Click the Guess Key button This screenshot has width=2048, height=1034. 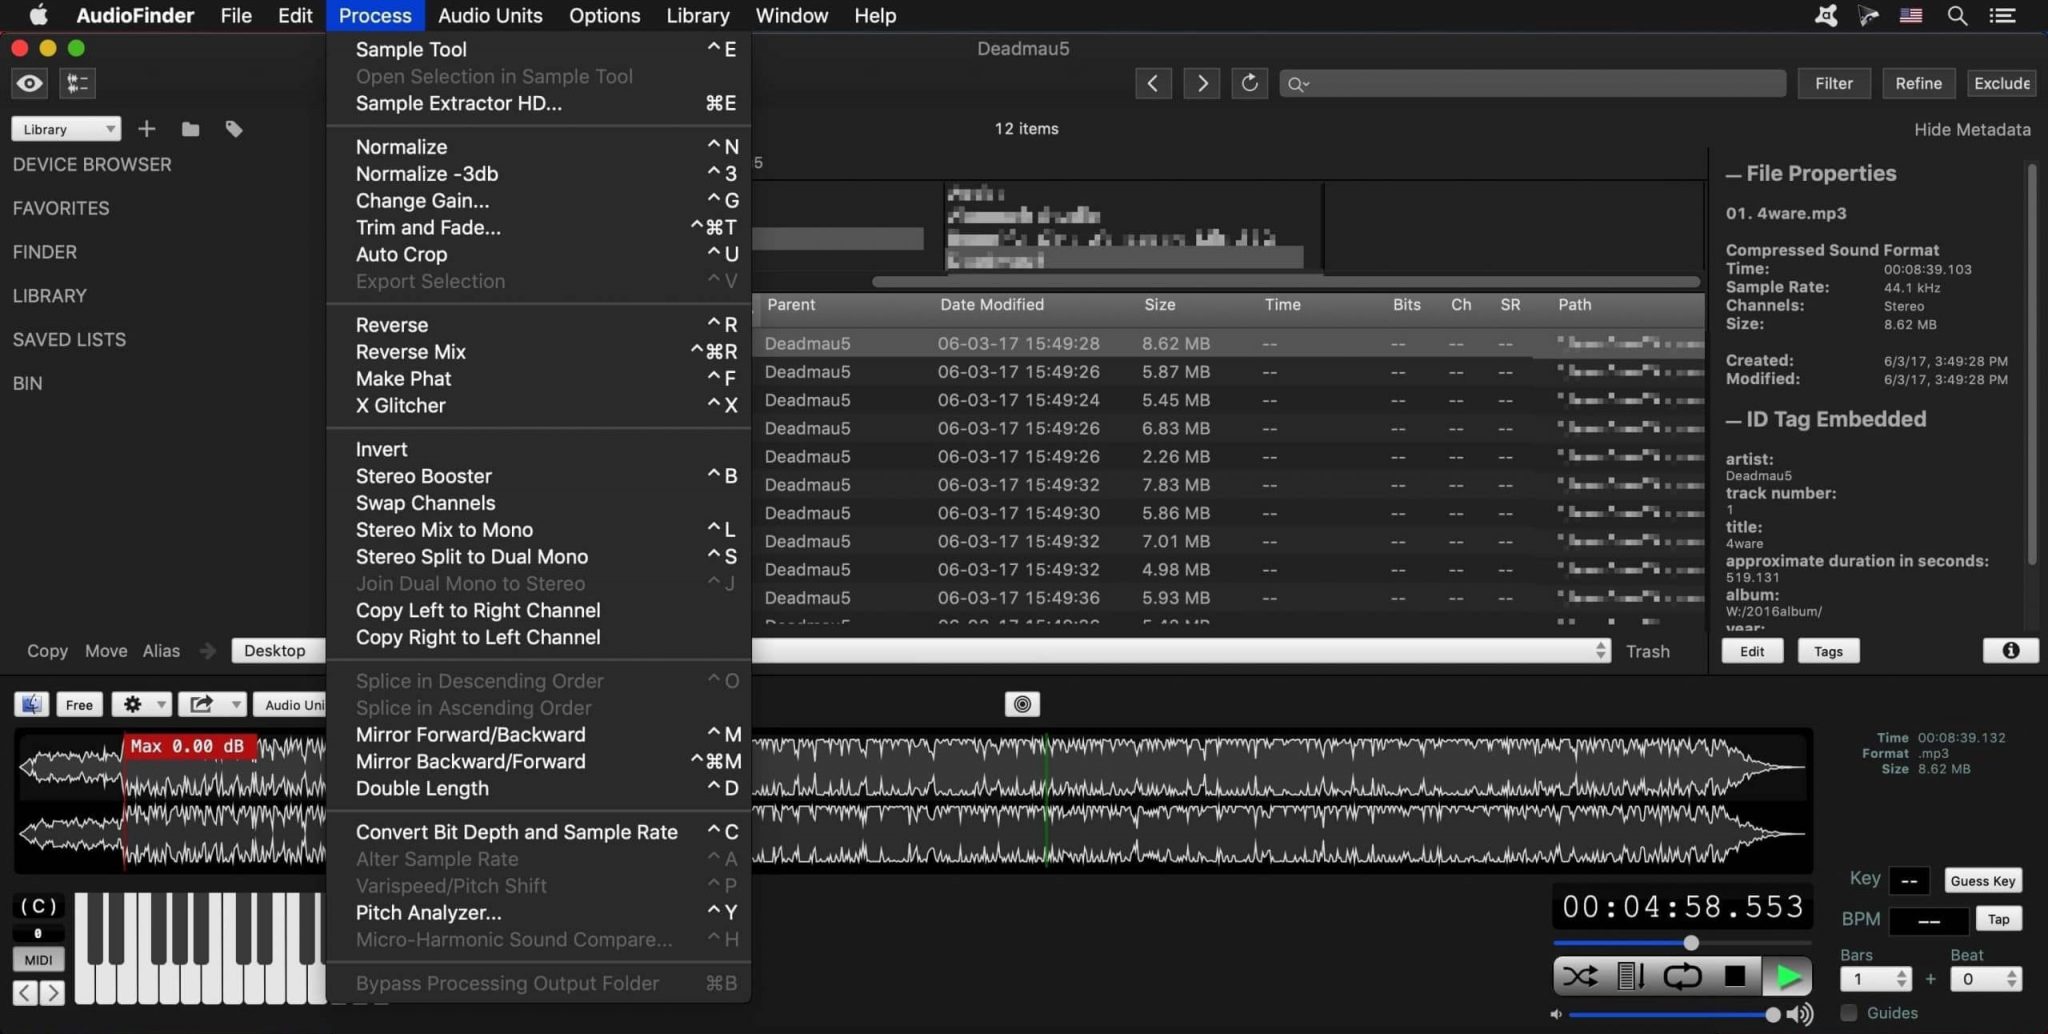click(x=1982, y=879)
